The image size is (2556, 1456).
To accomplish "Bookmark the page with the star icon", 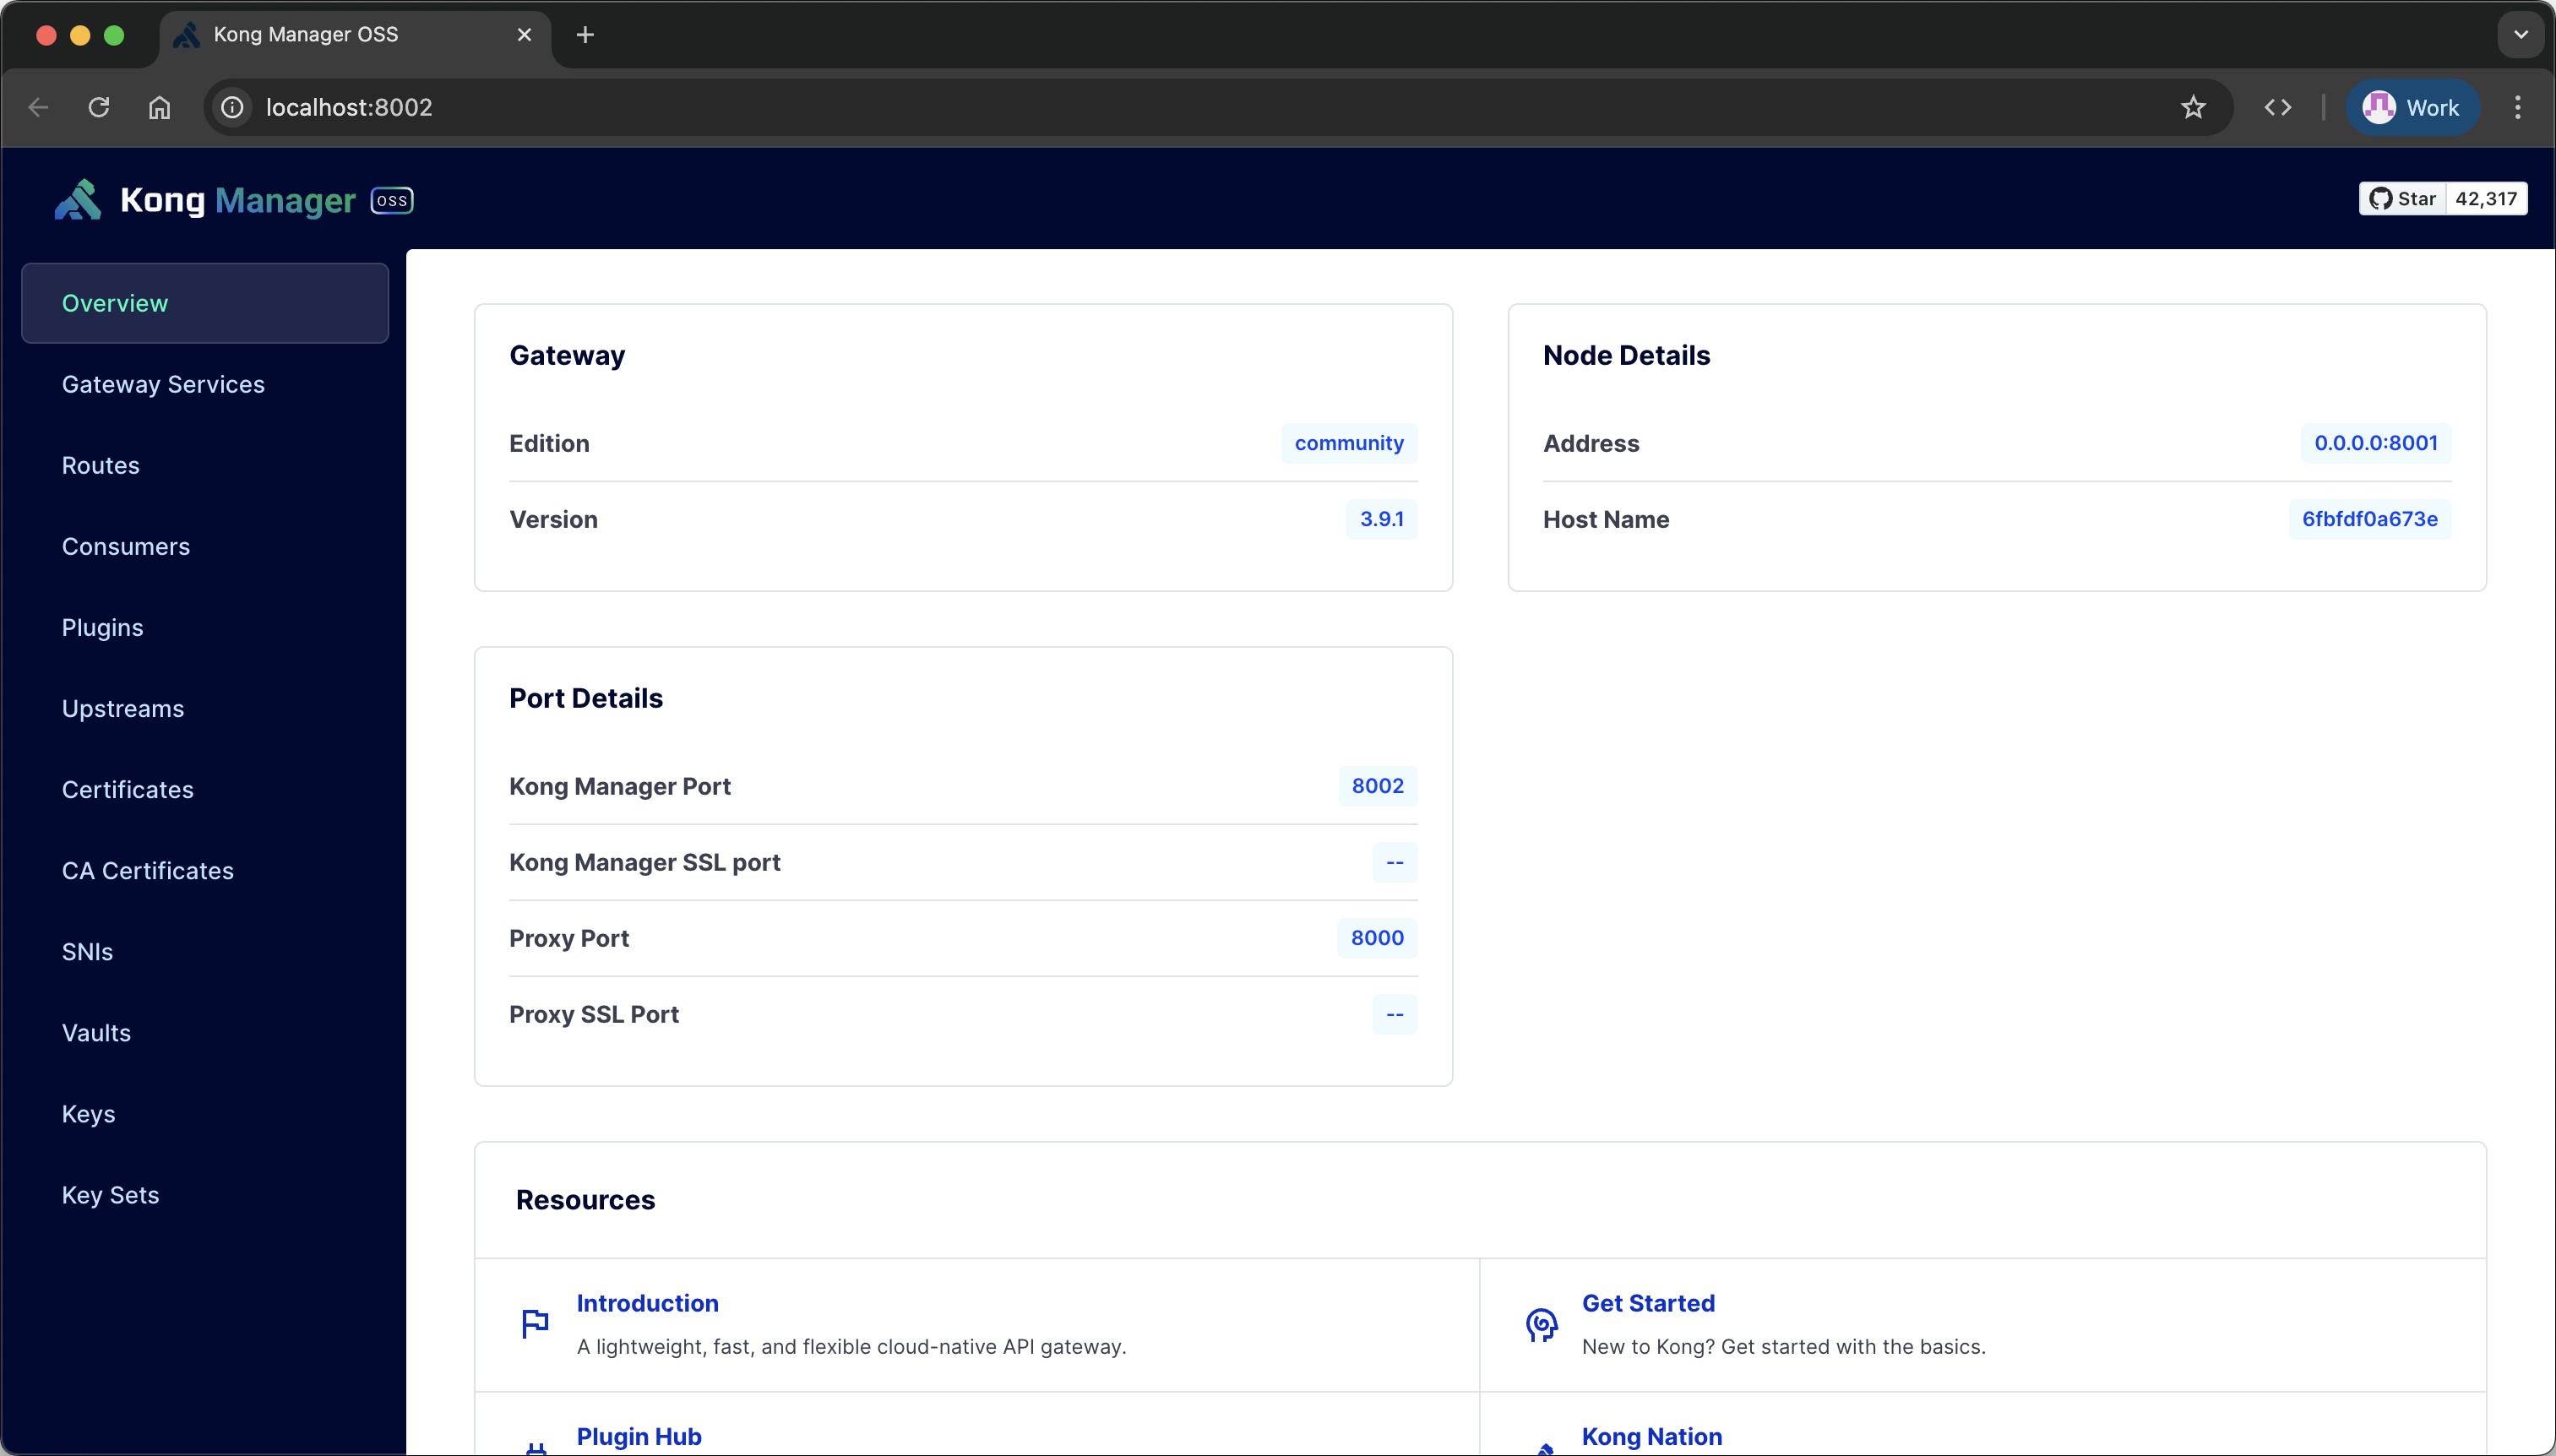I will point(2192,107).
